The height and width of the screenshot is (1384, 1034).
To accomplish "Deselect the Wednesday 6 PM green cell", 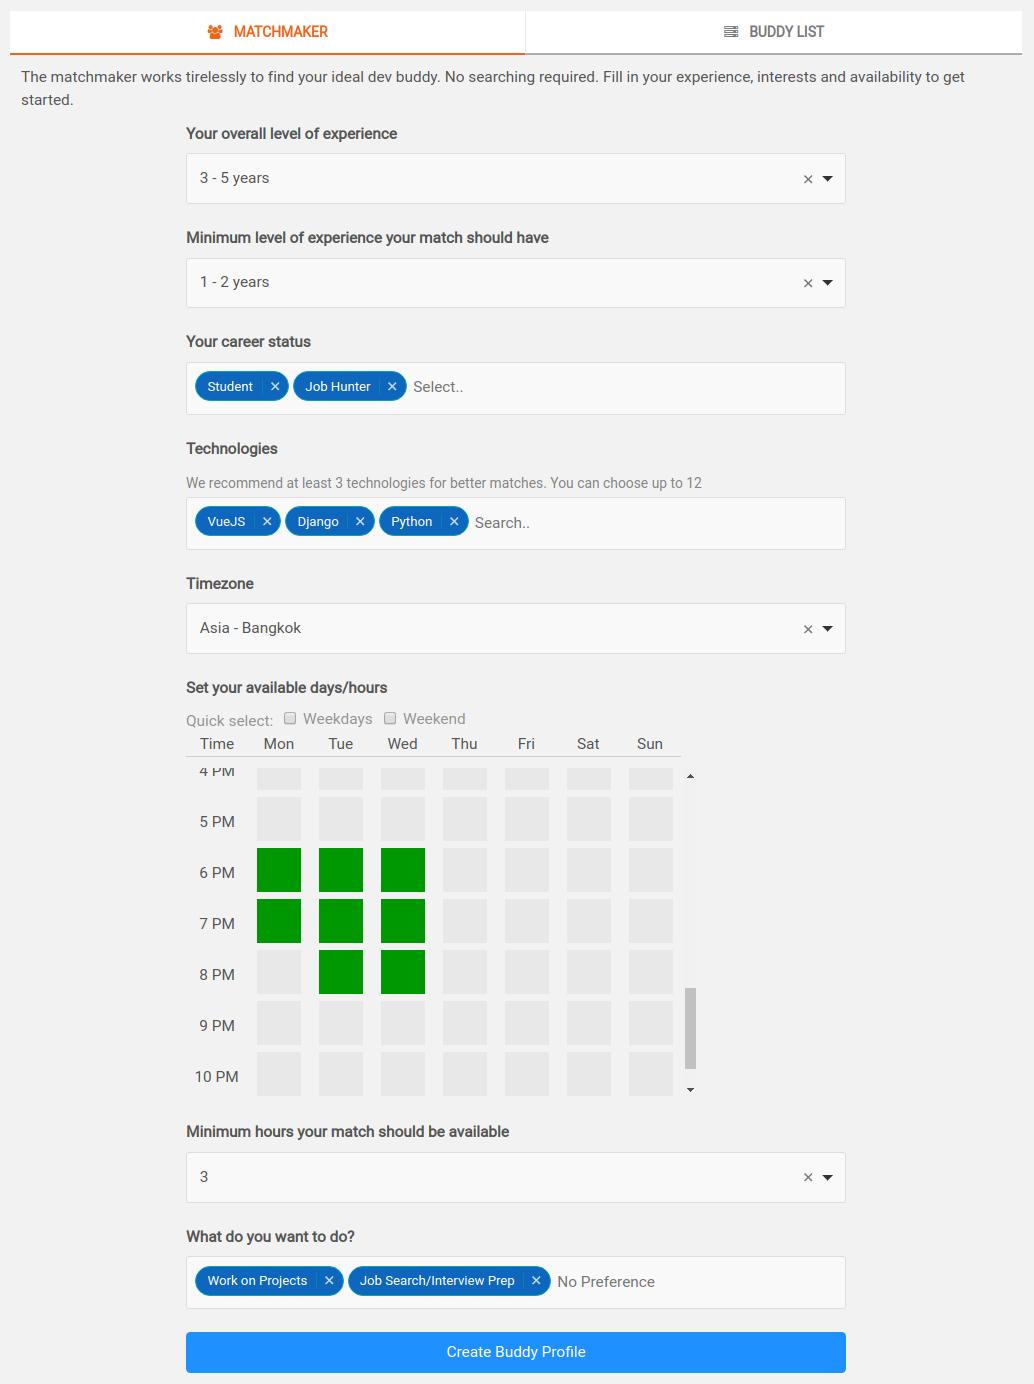I will tap(403, 870).
